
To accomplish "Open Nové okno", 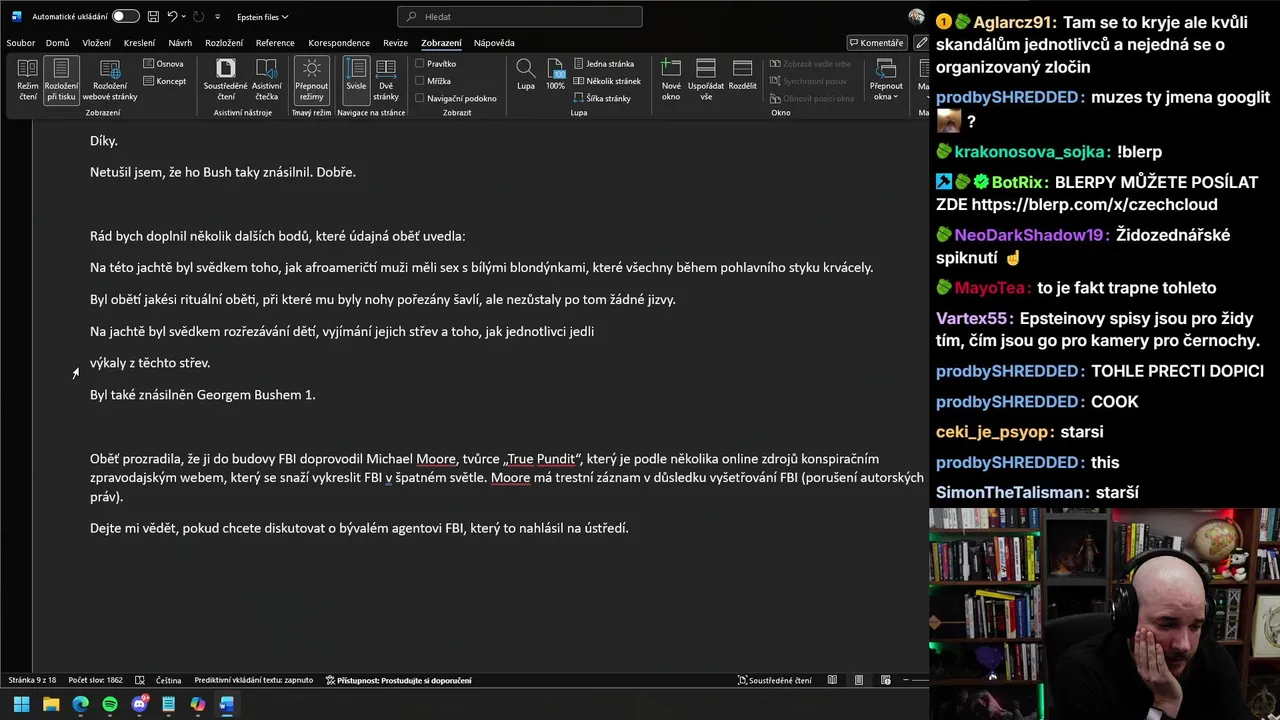I will (x=671, y=79).
